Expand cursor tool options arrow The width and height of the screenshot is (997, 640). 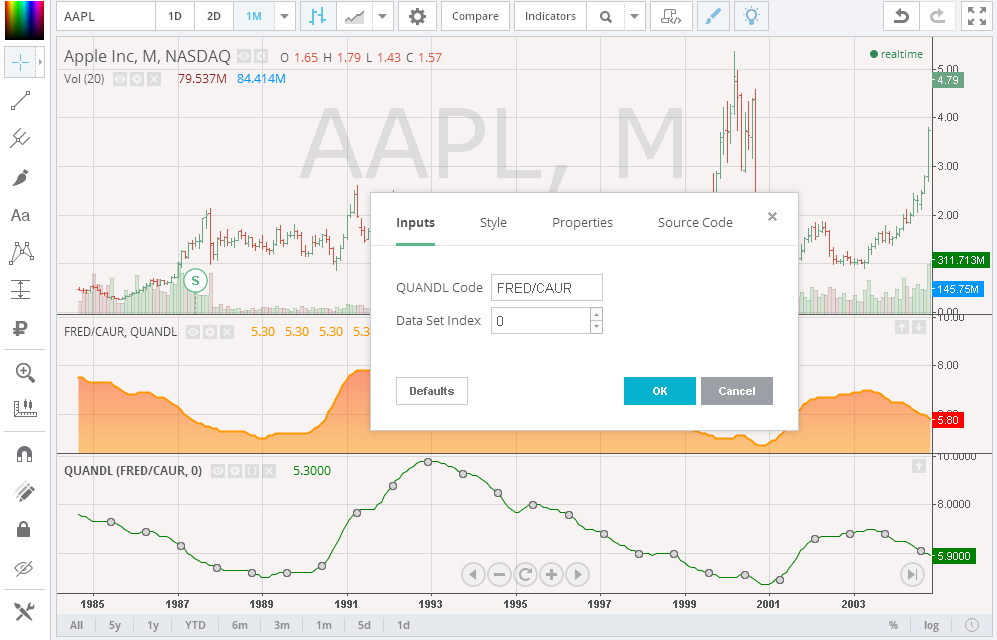click(40, 62)
